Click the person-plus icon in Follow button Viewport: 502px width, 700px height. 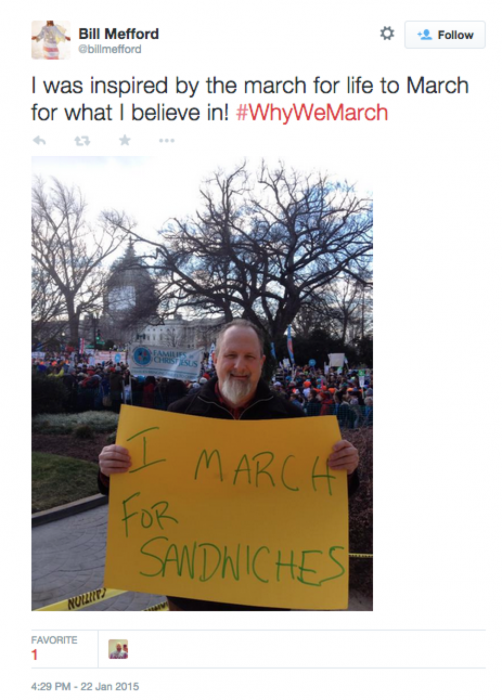[x=424, y=35]
